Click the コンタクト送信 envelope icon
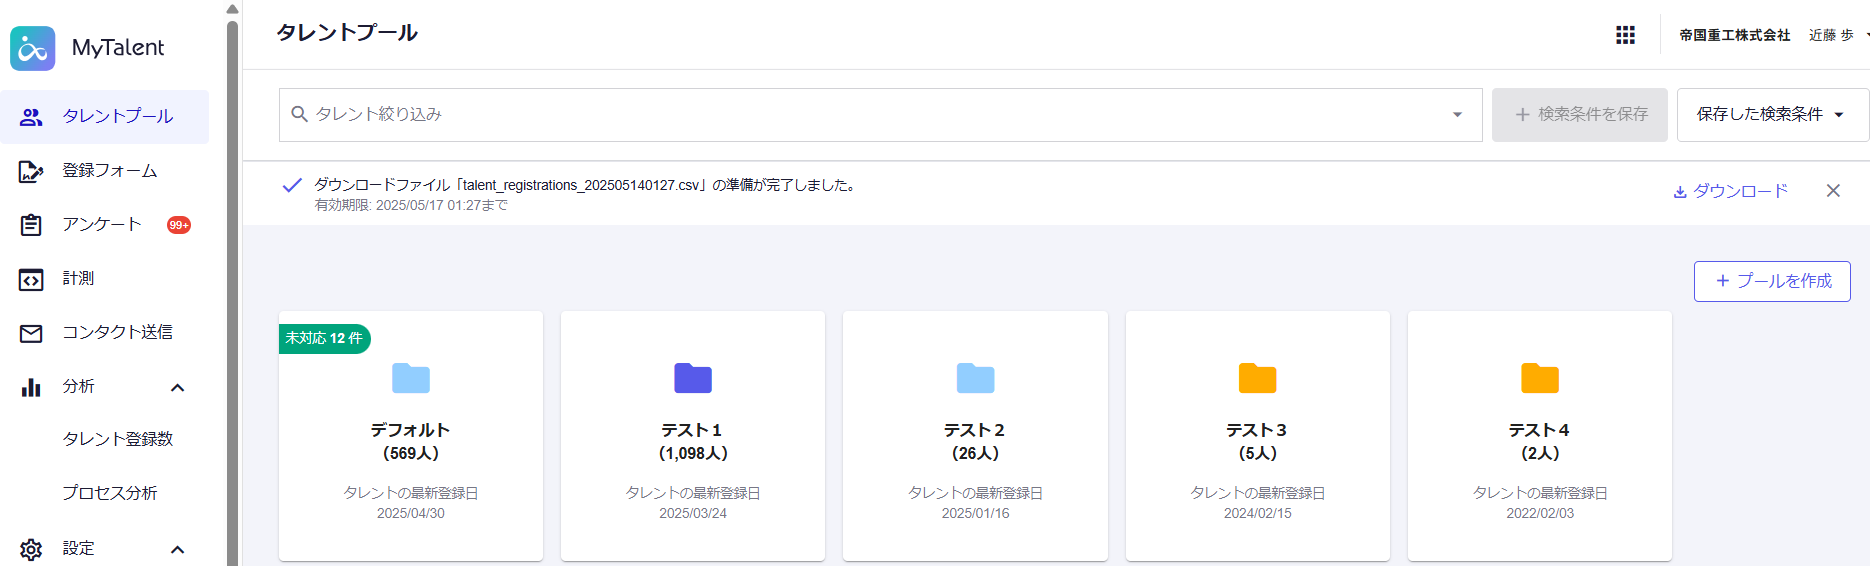 [x=31, y=333]
